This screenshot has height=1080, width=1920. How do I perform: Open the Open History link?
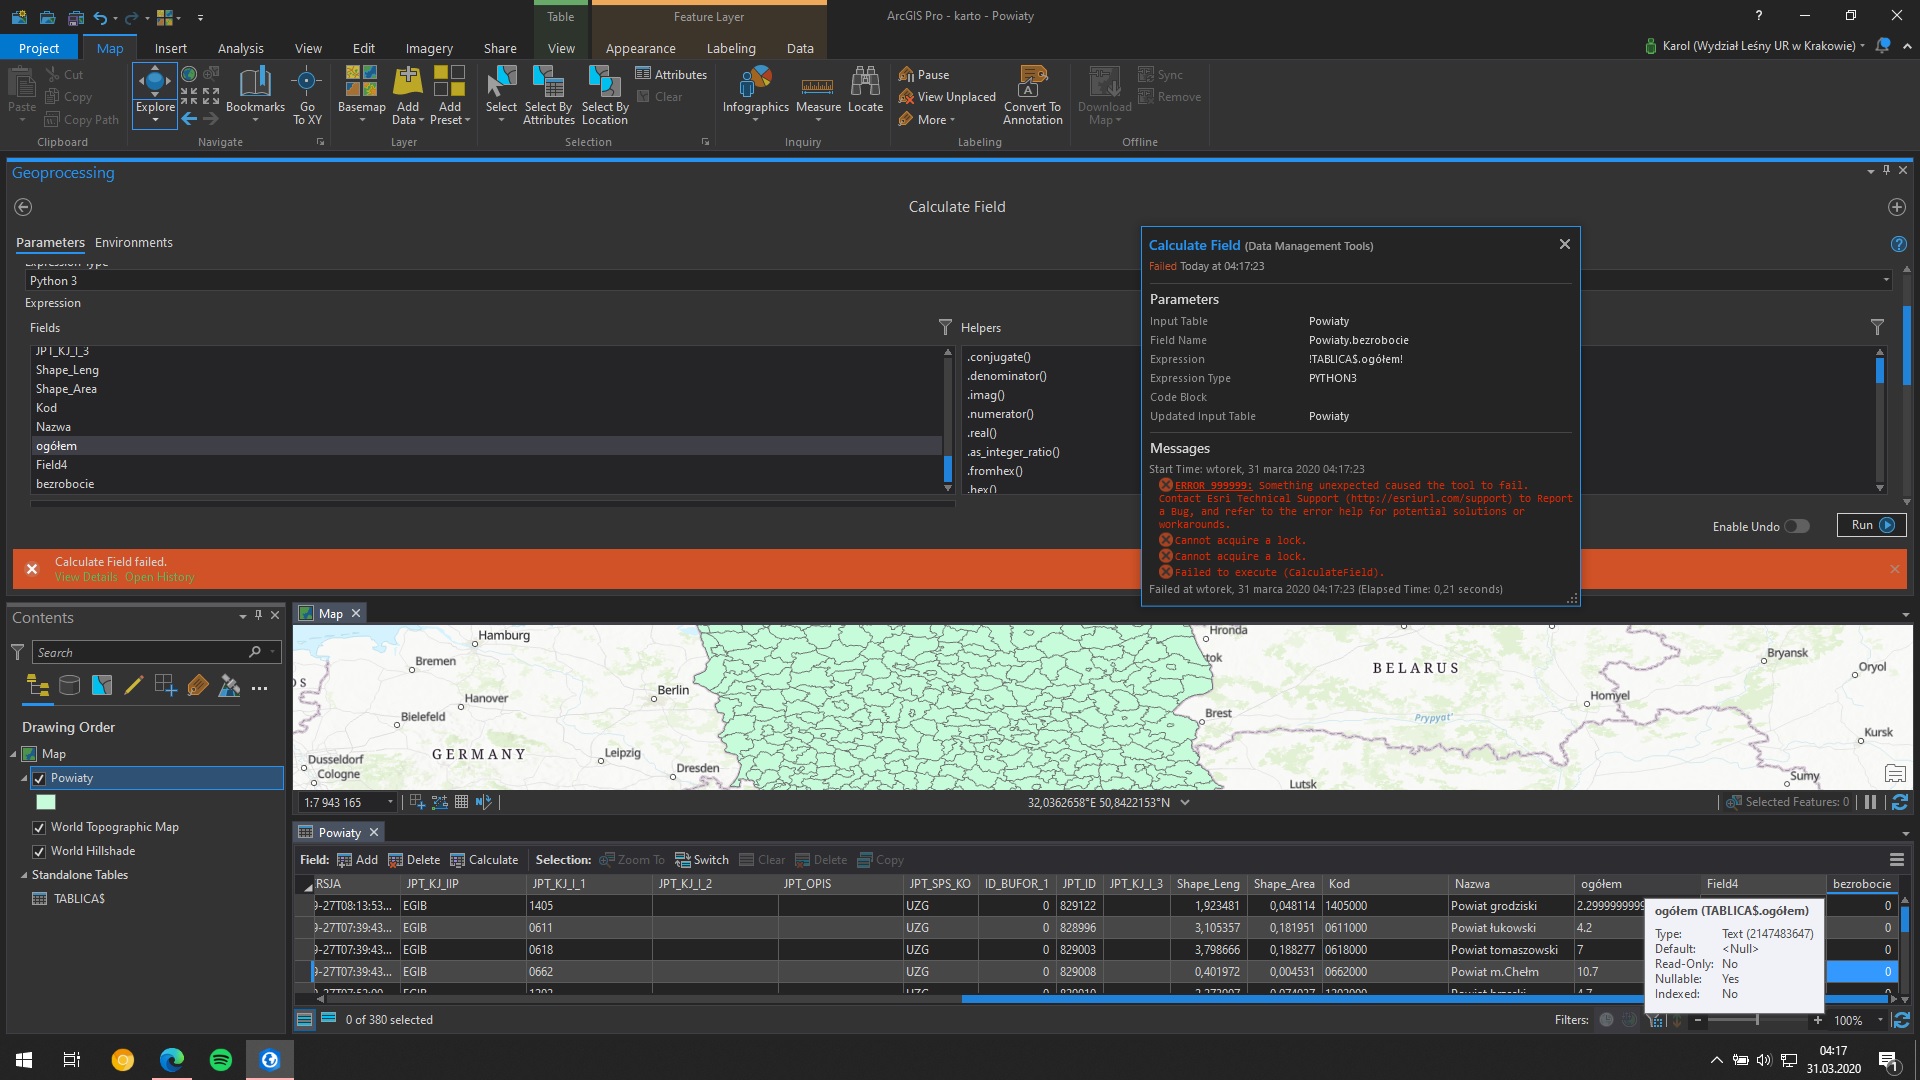pyautogui.click(x=159, y=577)
